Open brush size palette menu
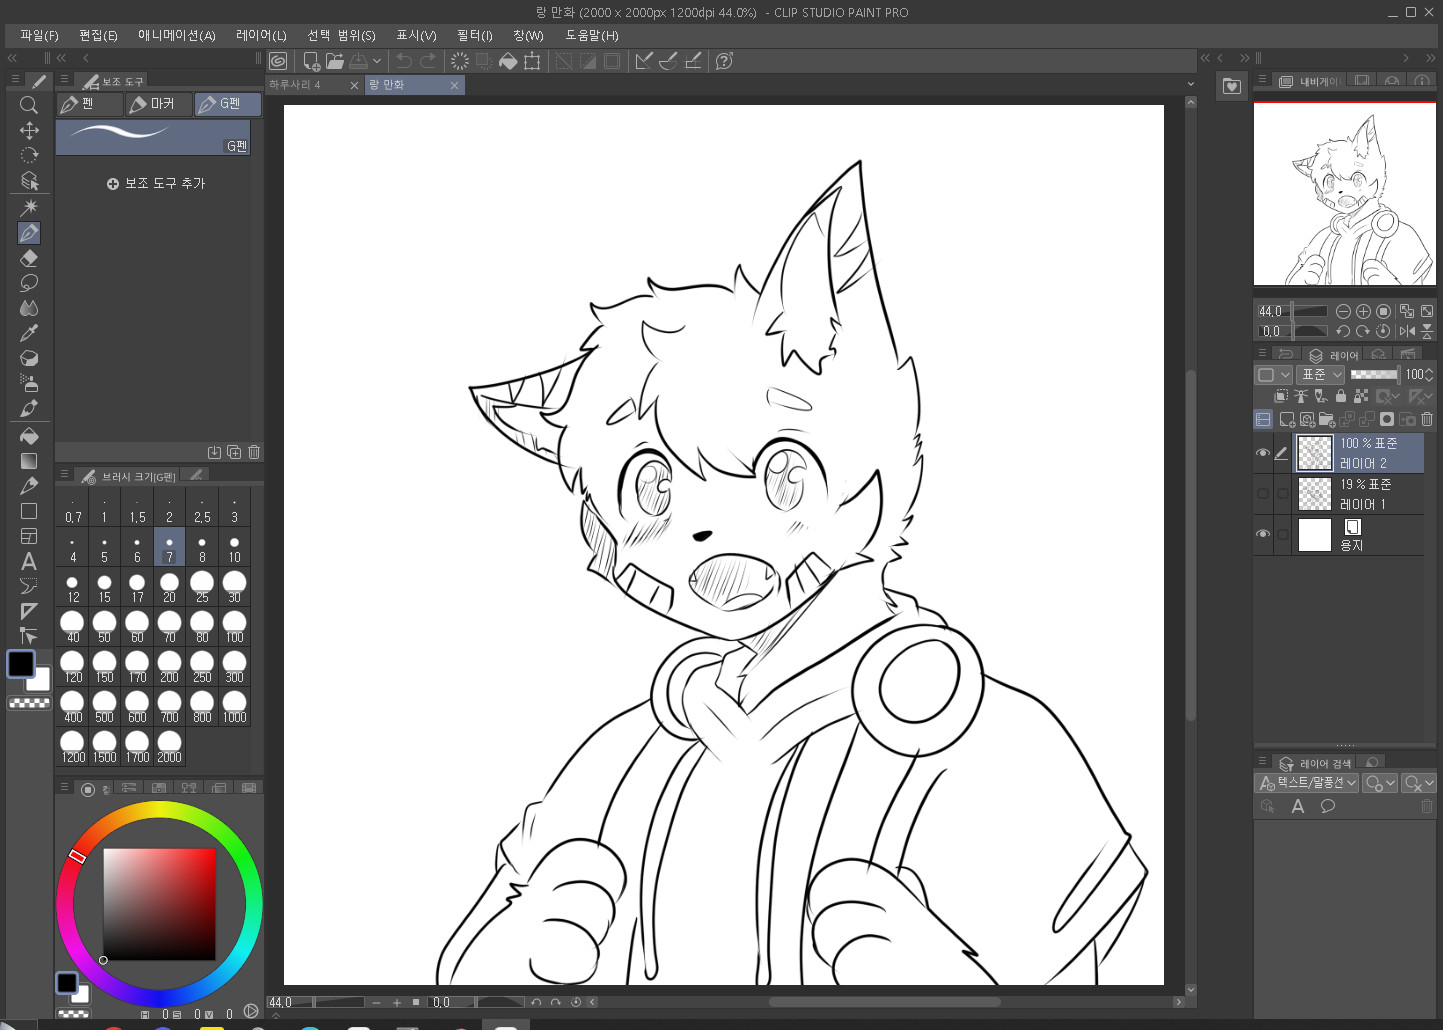 point(64,475)
